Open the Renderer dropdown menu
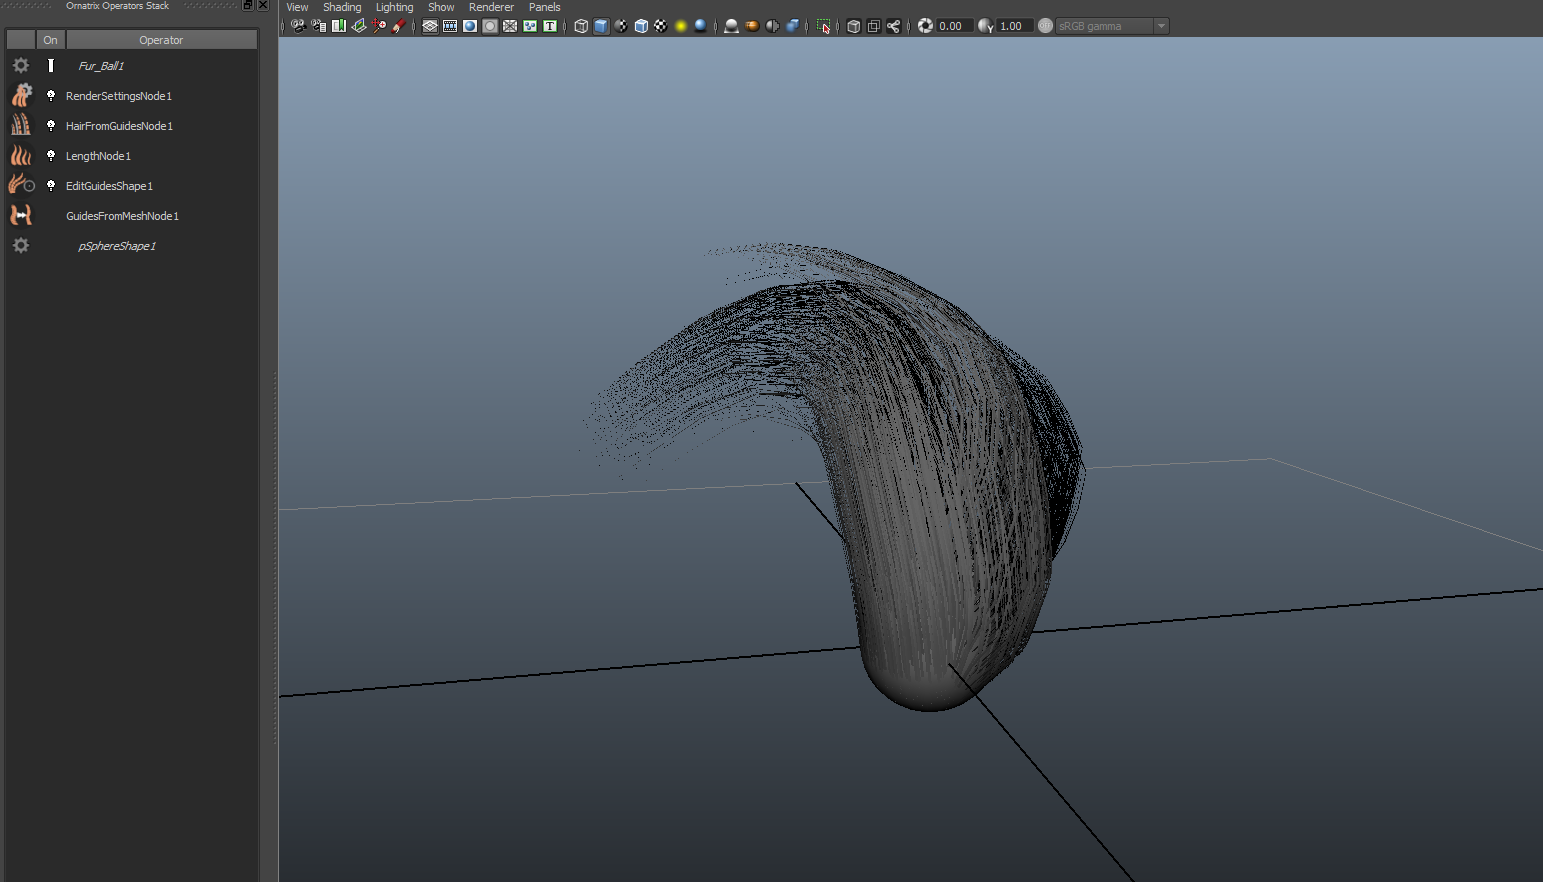1543x882 pixels. pos(491,7)
